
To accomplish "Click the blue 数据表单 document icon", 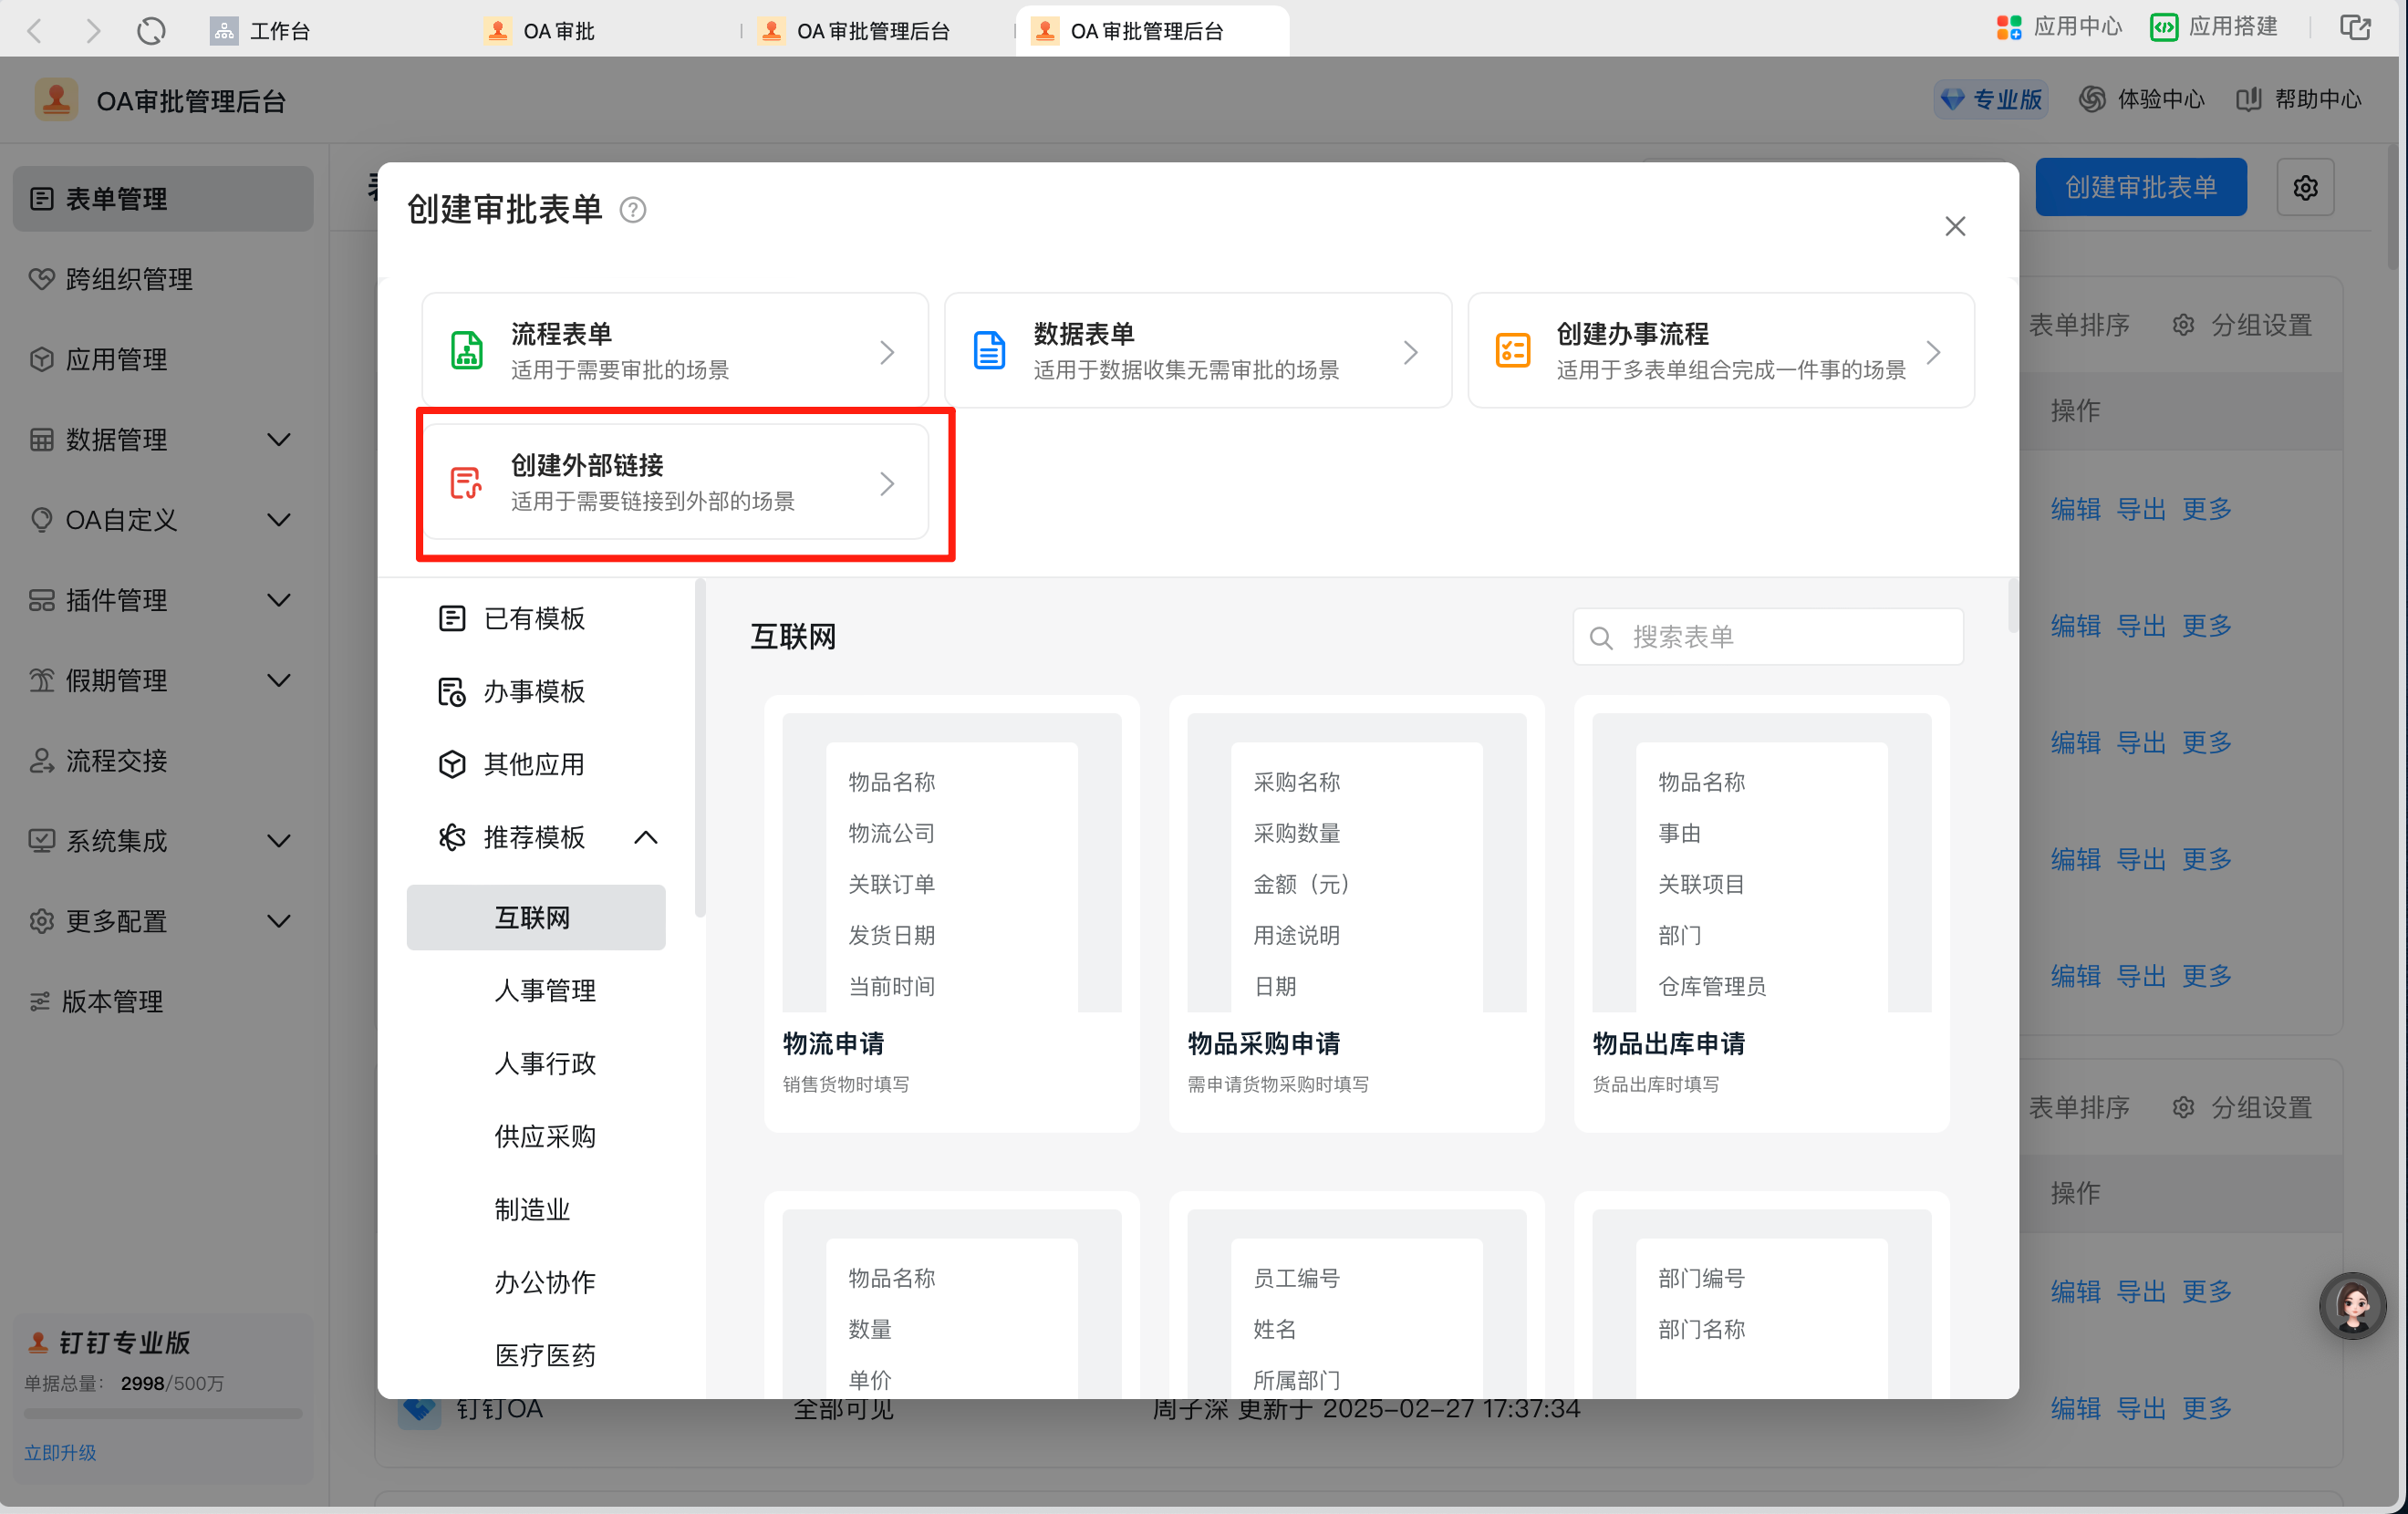I will (x=989, y=351).
